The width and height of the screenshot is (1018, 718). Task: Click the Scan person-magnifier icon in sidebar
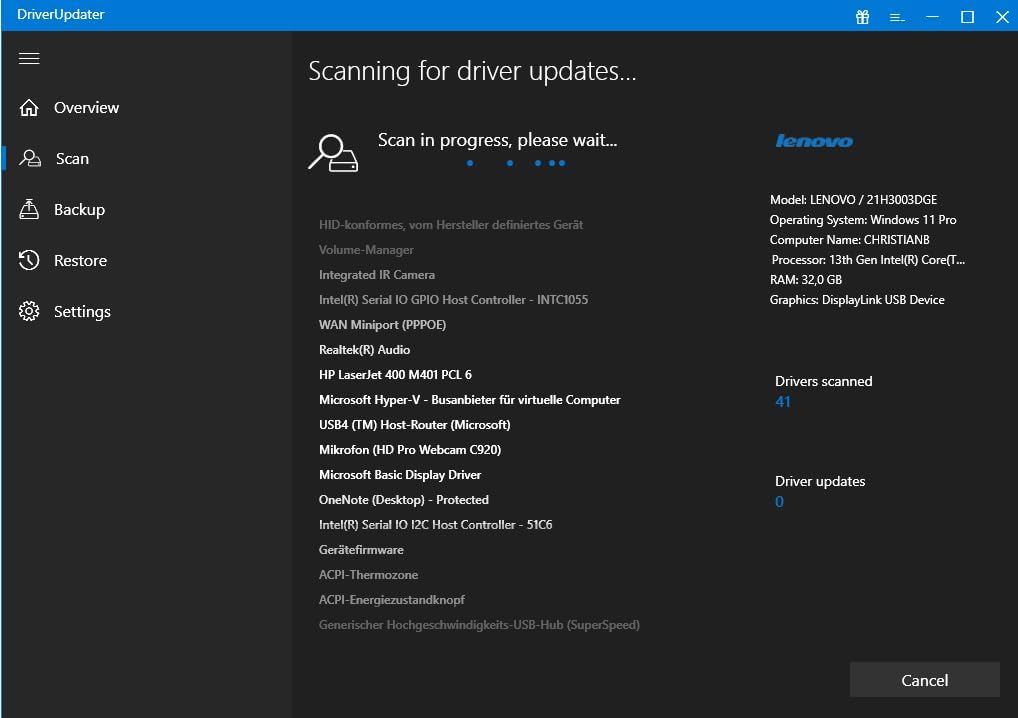[30, 158]
